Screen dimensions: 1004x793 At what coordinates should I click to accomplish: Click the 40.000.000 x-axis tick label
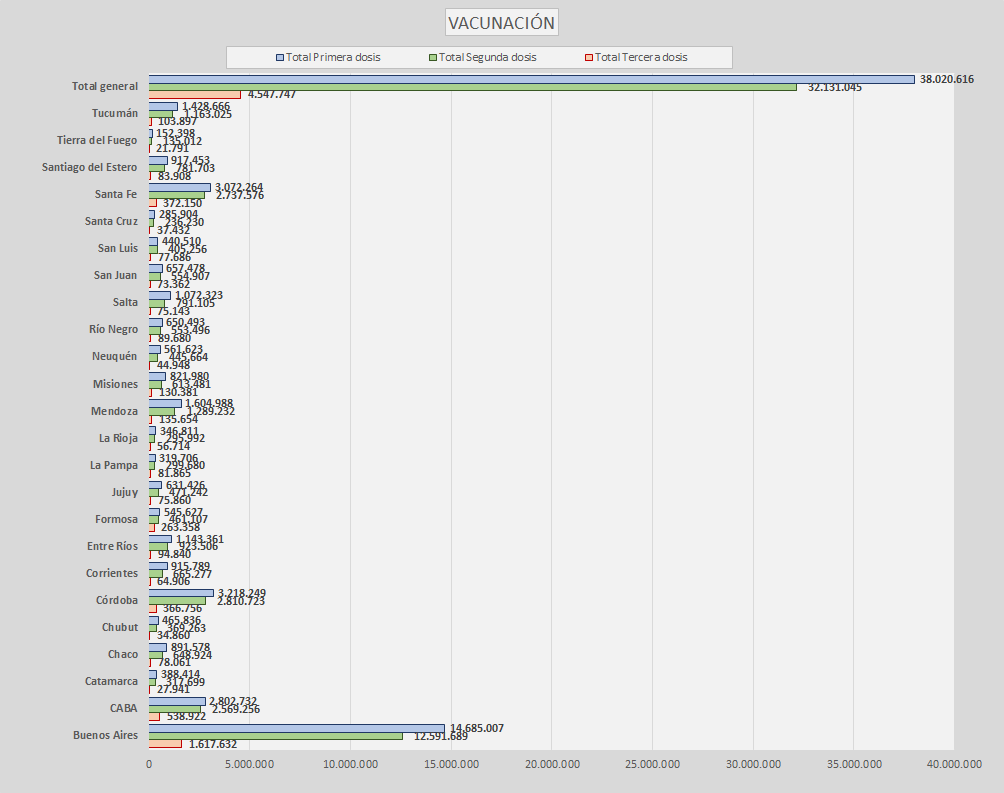(953, 764)
